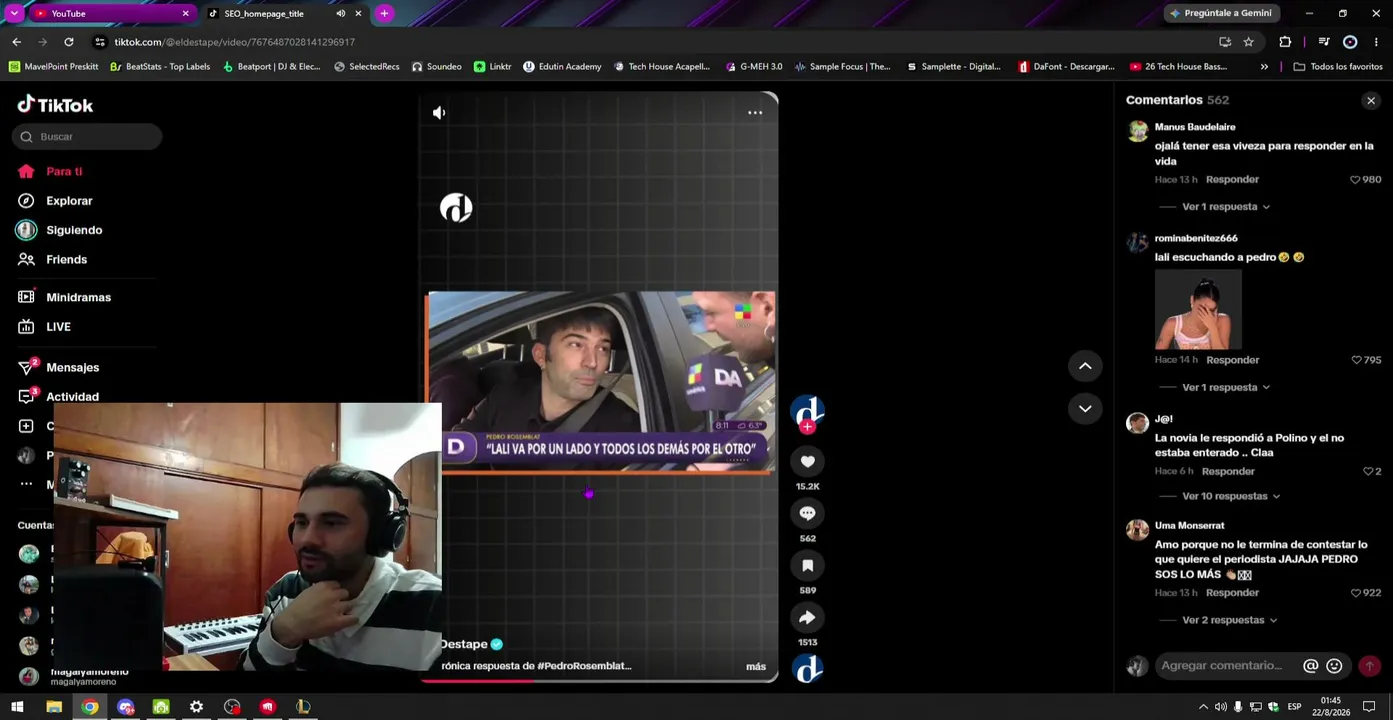Screen dimensions: 1393x720
Task: Open the TikTok logo home link
Action: point(55,105)
